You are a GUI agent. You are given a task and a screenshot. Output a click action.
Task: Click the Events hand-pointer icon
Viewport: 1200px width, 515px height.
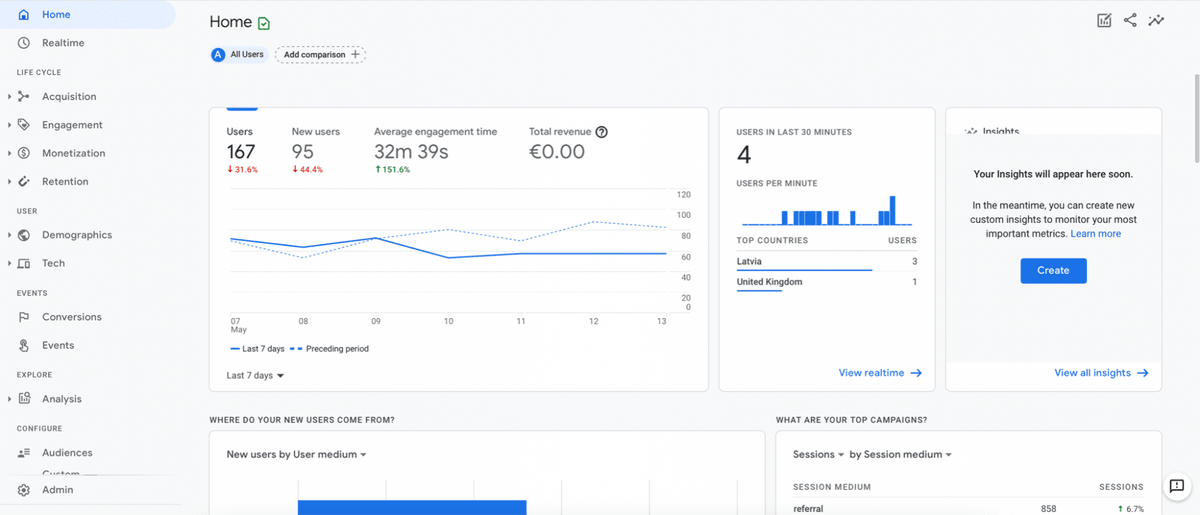coord(24,345)
